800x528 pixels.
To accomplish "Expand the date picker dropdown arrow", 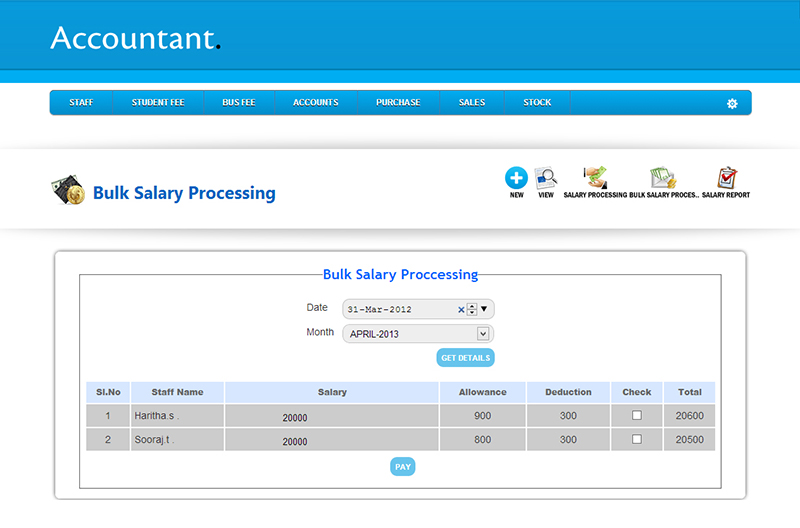I will coord(485,310).
